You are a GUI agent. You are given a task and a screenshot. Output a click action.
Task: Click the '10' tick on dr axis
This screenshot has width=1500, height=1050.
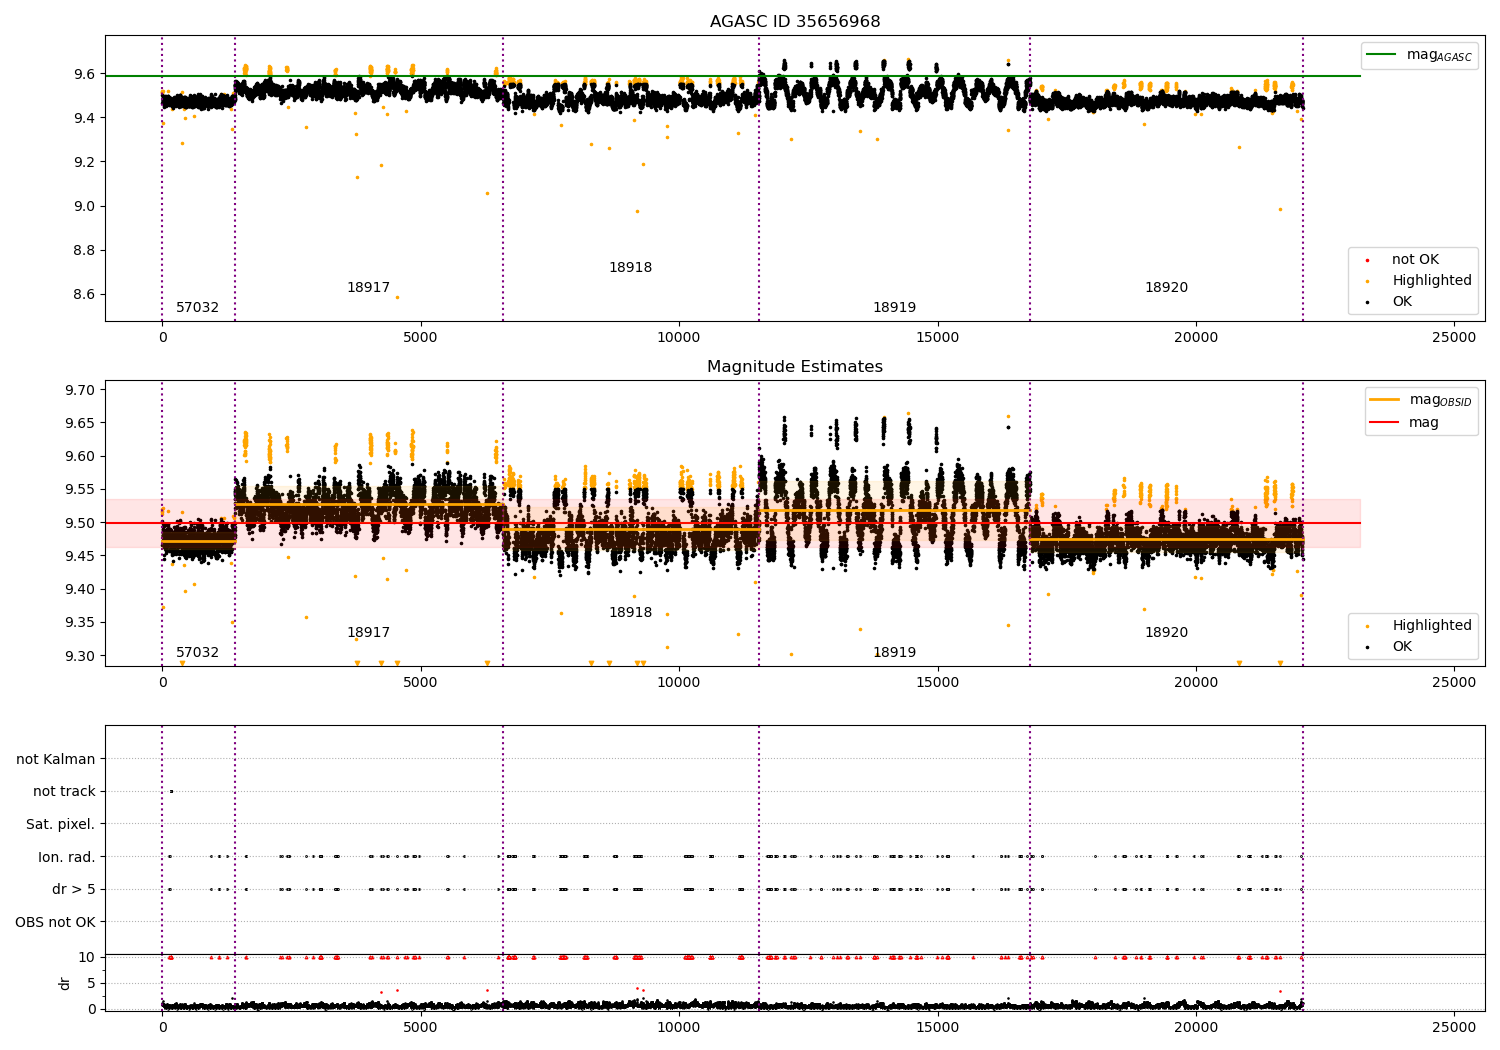tap(87, 958)
